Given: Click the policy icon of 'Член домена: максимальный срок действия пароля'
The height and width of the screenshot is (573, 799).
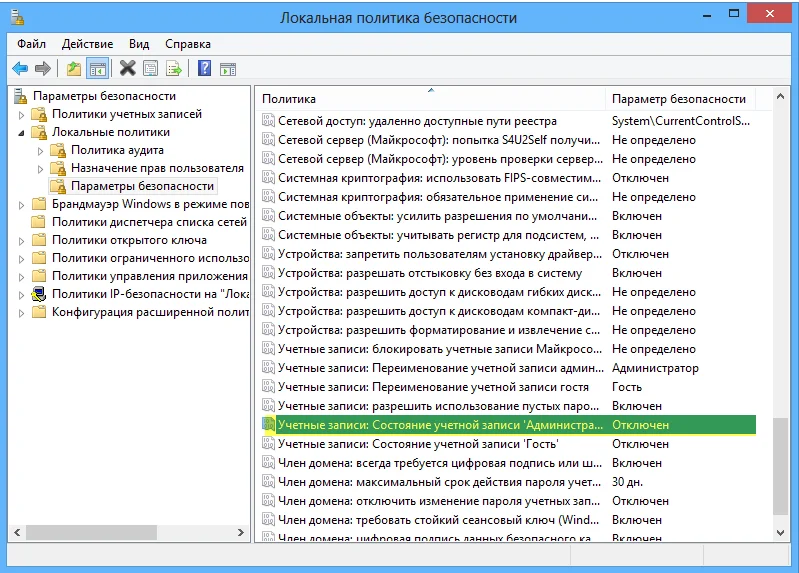Looking at the screenshot, I should click(x=268, y=481).
